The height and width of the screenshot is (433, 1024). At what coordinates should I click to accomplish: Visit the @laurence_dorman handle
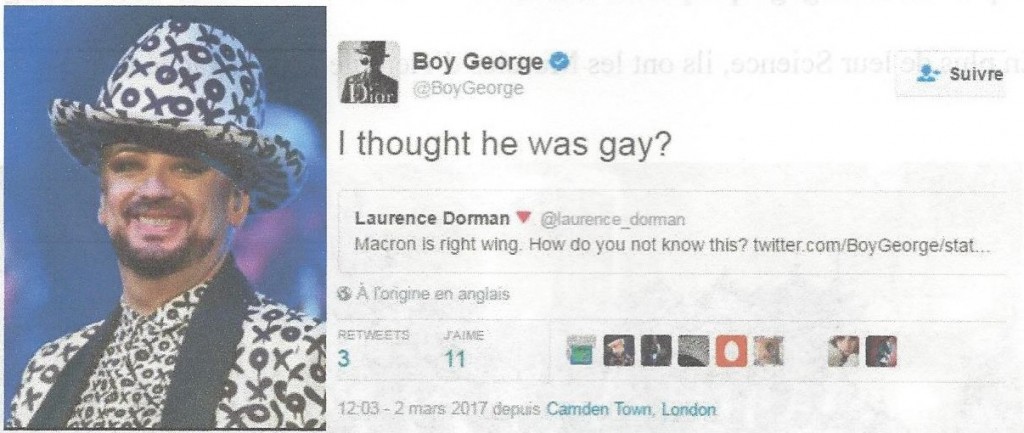(x=611, y=221)
